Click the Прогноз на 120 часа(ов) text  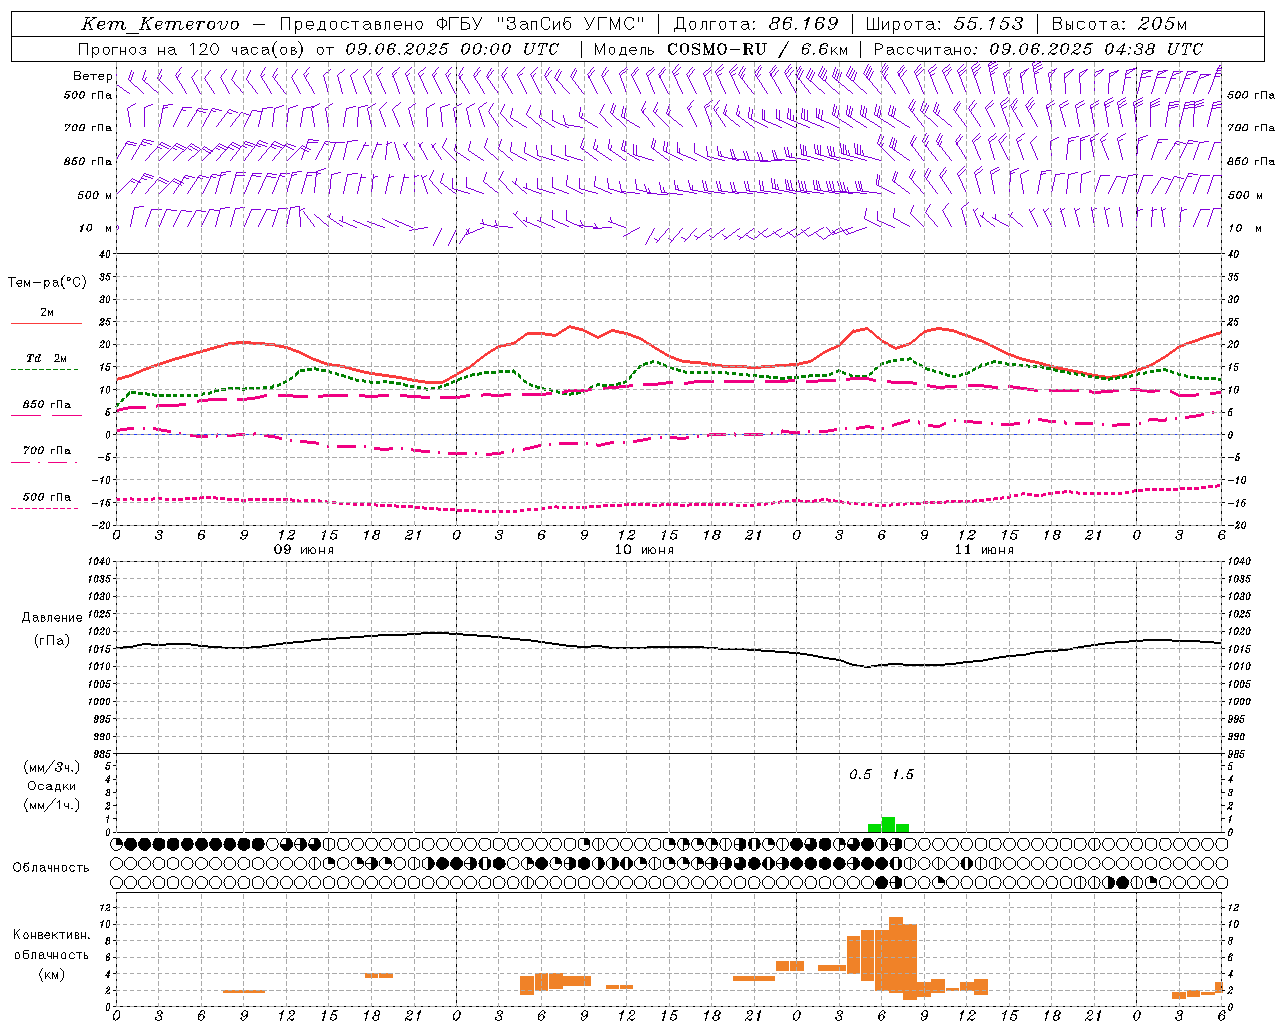pyautogui.click(x=193, y=49)
